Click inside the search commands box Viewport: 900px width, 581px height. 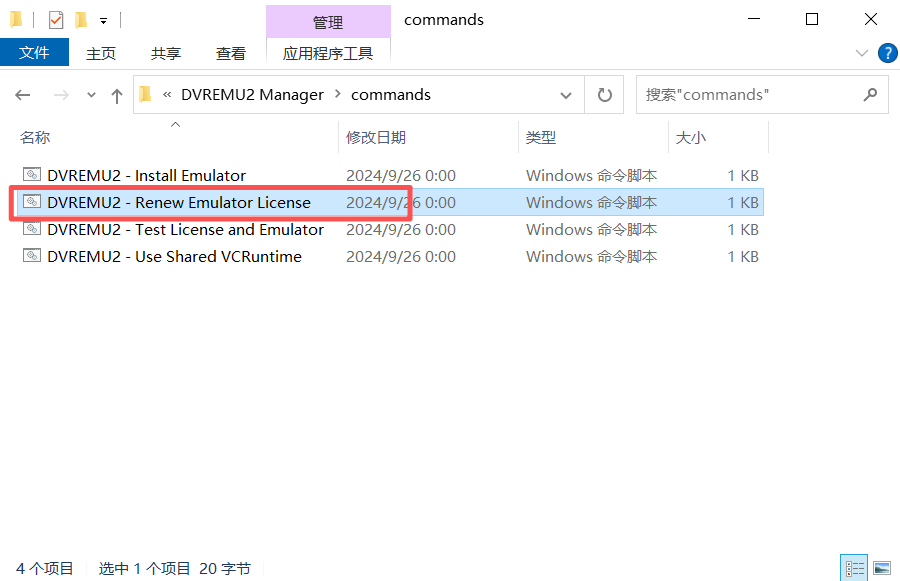755,94
